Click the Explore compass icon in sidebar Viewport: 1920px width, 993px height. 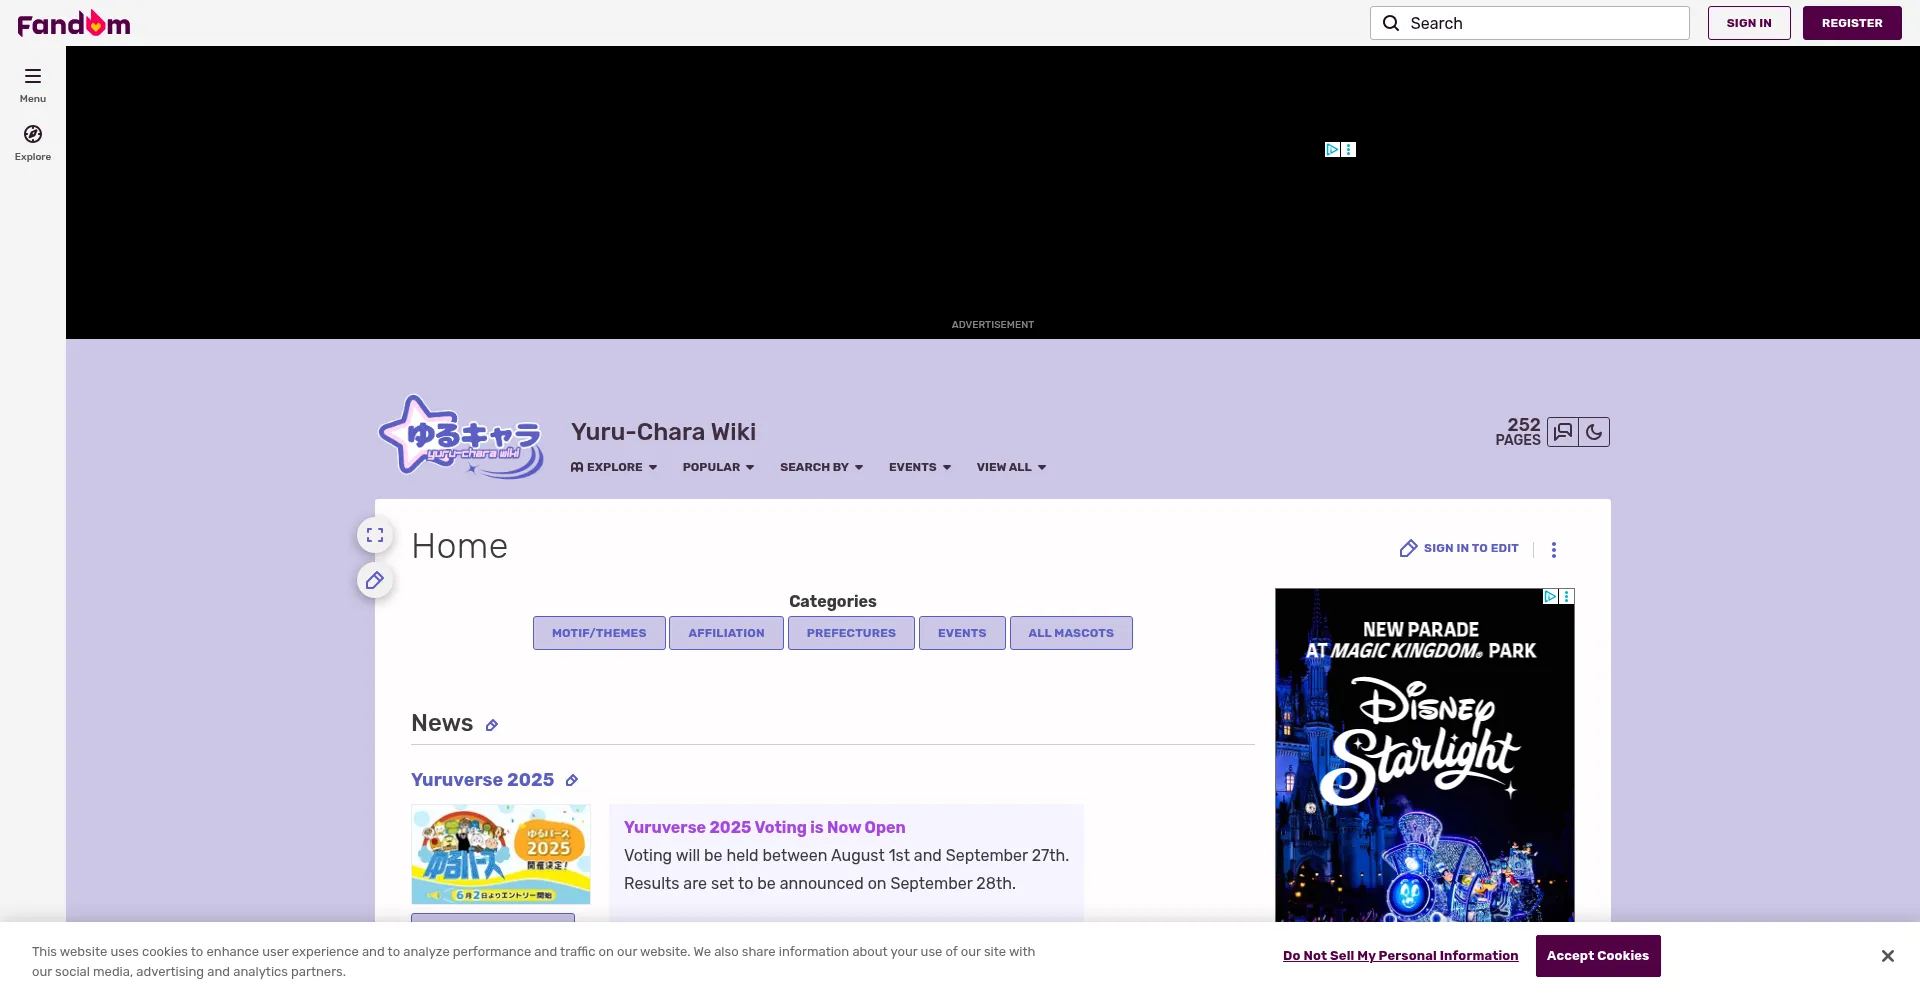(x=33, y=135)
